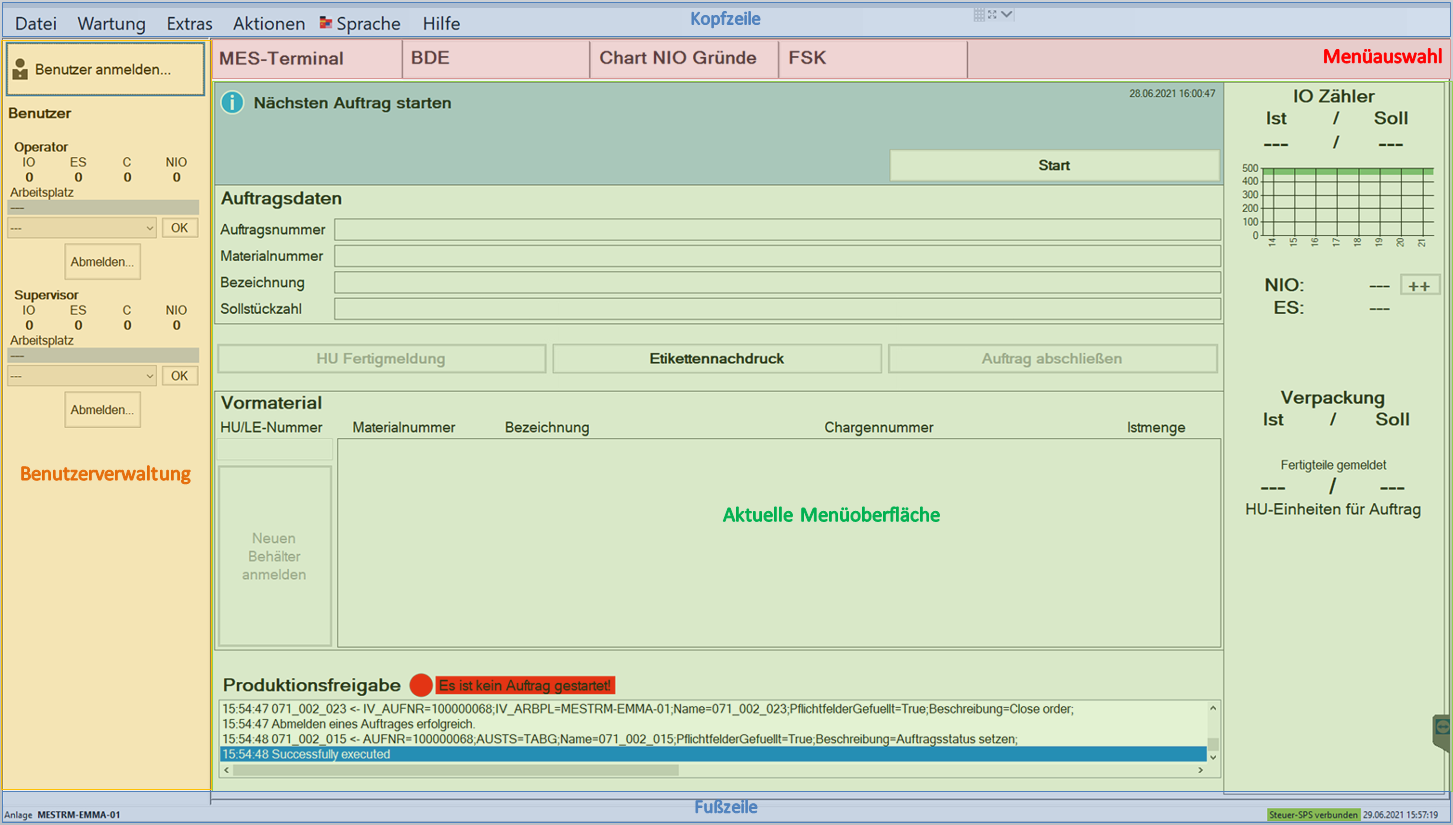This screenshot has width=1453, height=825.
Task: Confirm Supervisor workplace with OK
Action: (179, 376)
